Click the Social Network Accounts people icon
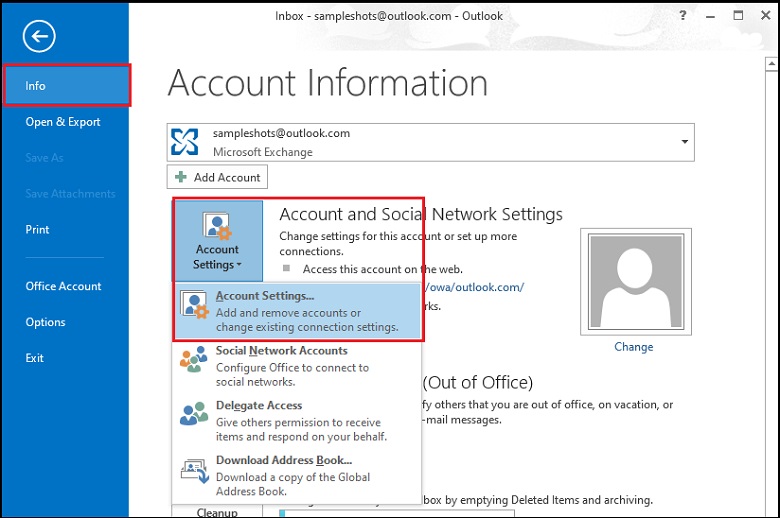 click(x=194, y=359)
